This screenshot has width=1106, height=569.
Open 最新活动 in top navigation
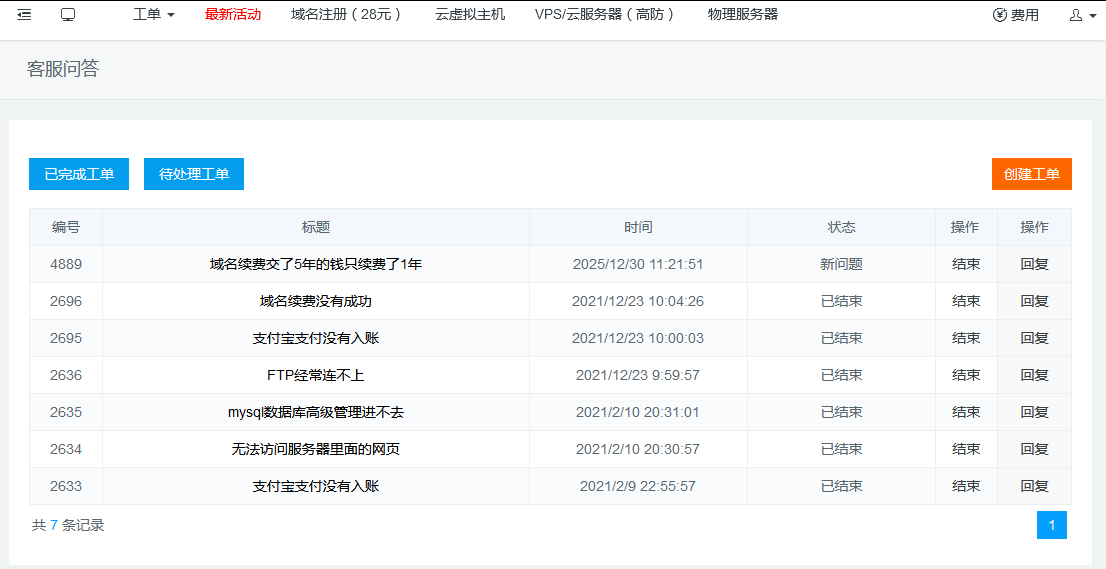click(x=233, y=15)
